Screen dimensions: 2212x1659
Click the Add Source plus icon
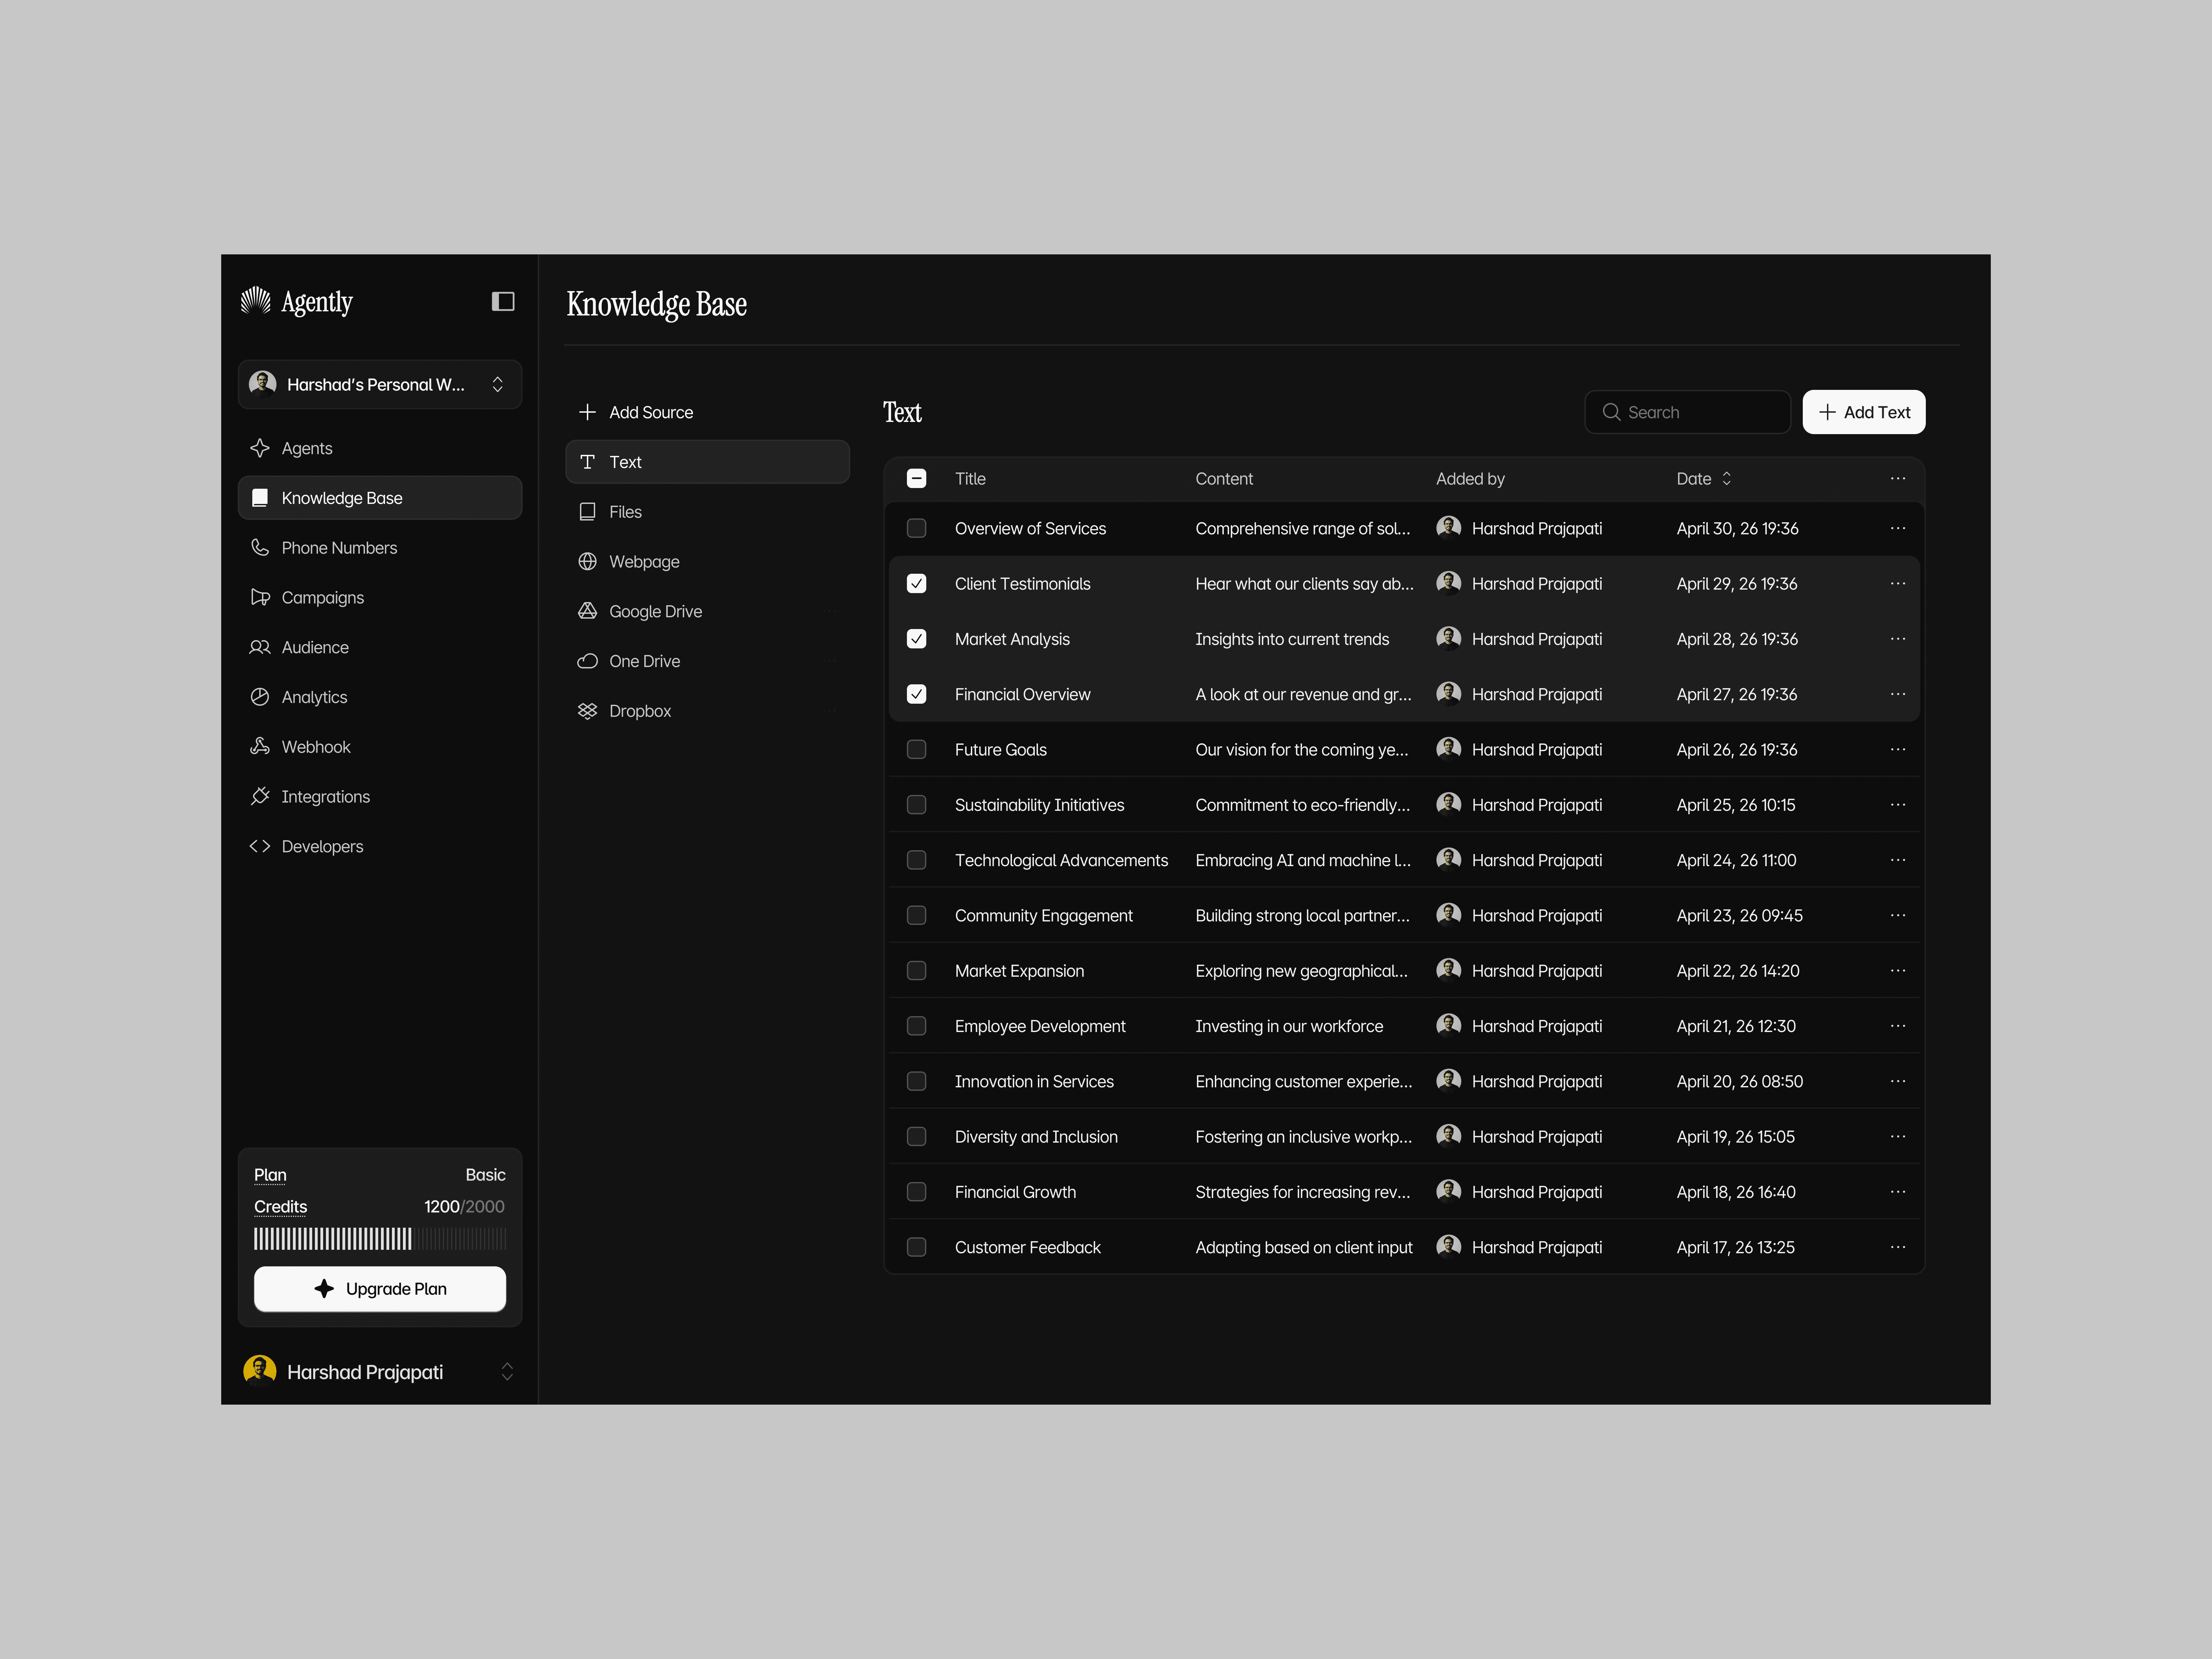tap(587, 412)
